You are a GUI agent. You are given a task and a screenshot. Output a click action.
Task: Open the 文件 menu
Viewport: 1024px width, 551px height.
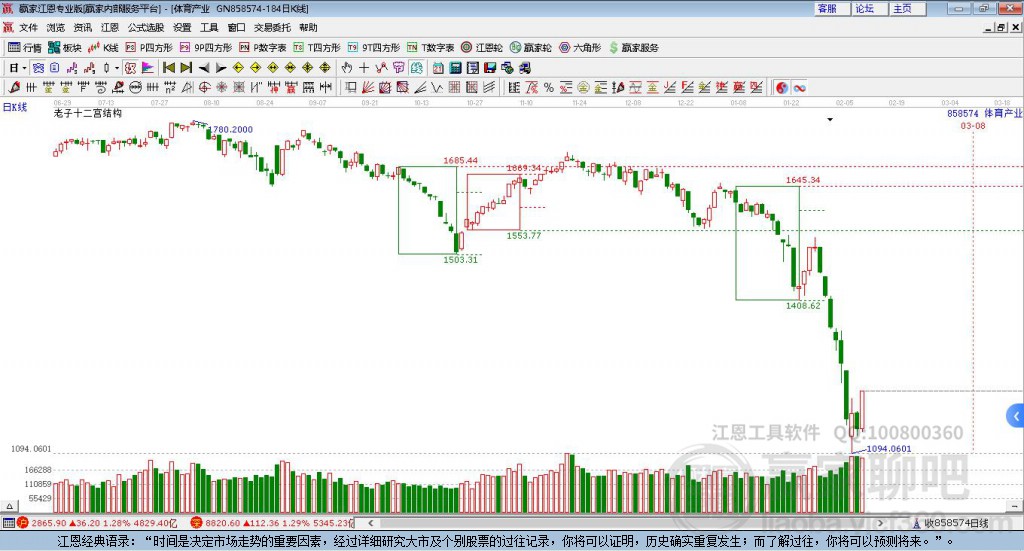point(29,27)
